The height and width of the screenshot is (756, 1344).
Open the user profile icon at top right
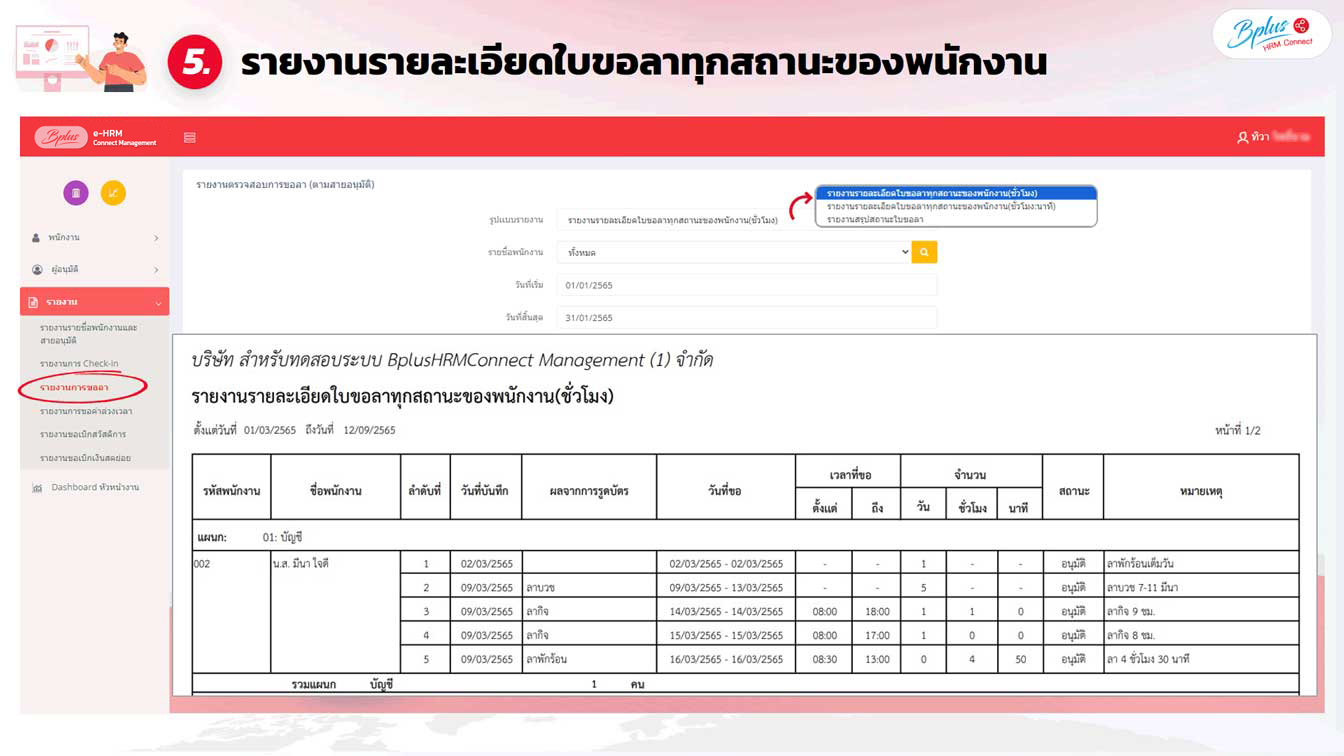coord(1243,137)
